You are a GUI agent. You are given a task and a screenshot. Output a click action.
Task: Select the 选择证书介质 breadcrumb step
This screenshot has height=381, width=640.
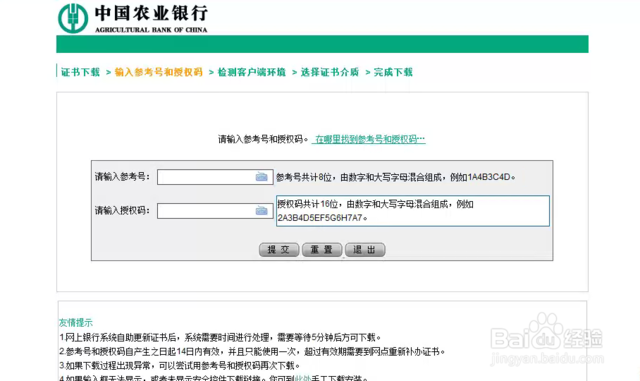pyautogui.click(x=330, y=72)
